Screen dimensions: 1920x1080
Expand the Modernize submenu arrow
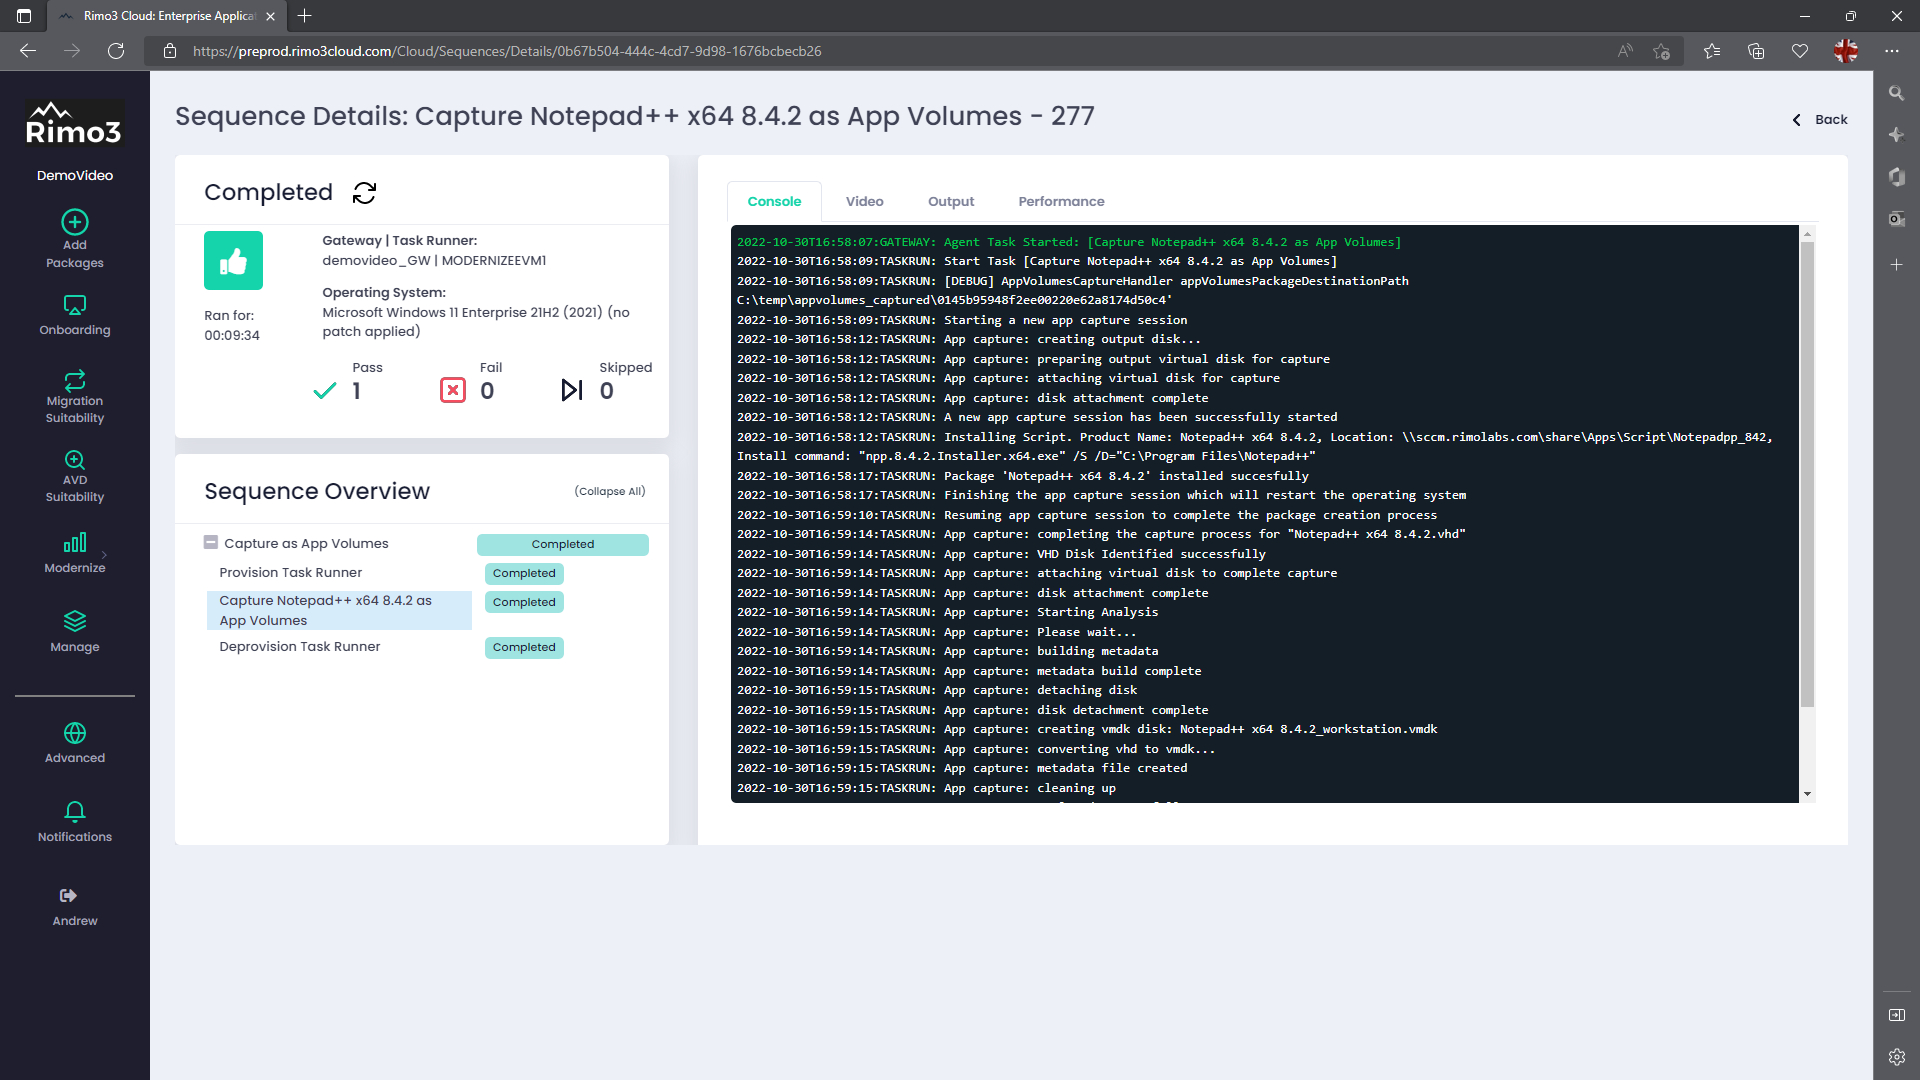point(104,555)
